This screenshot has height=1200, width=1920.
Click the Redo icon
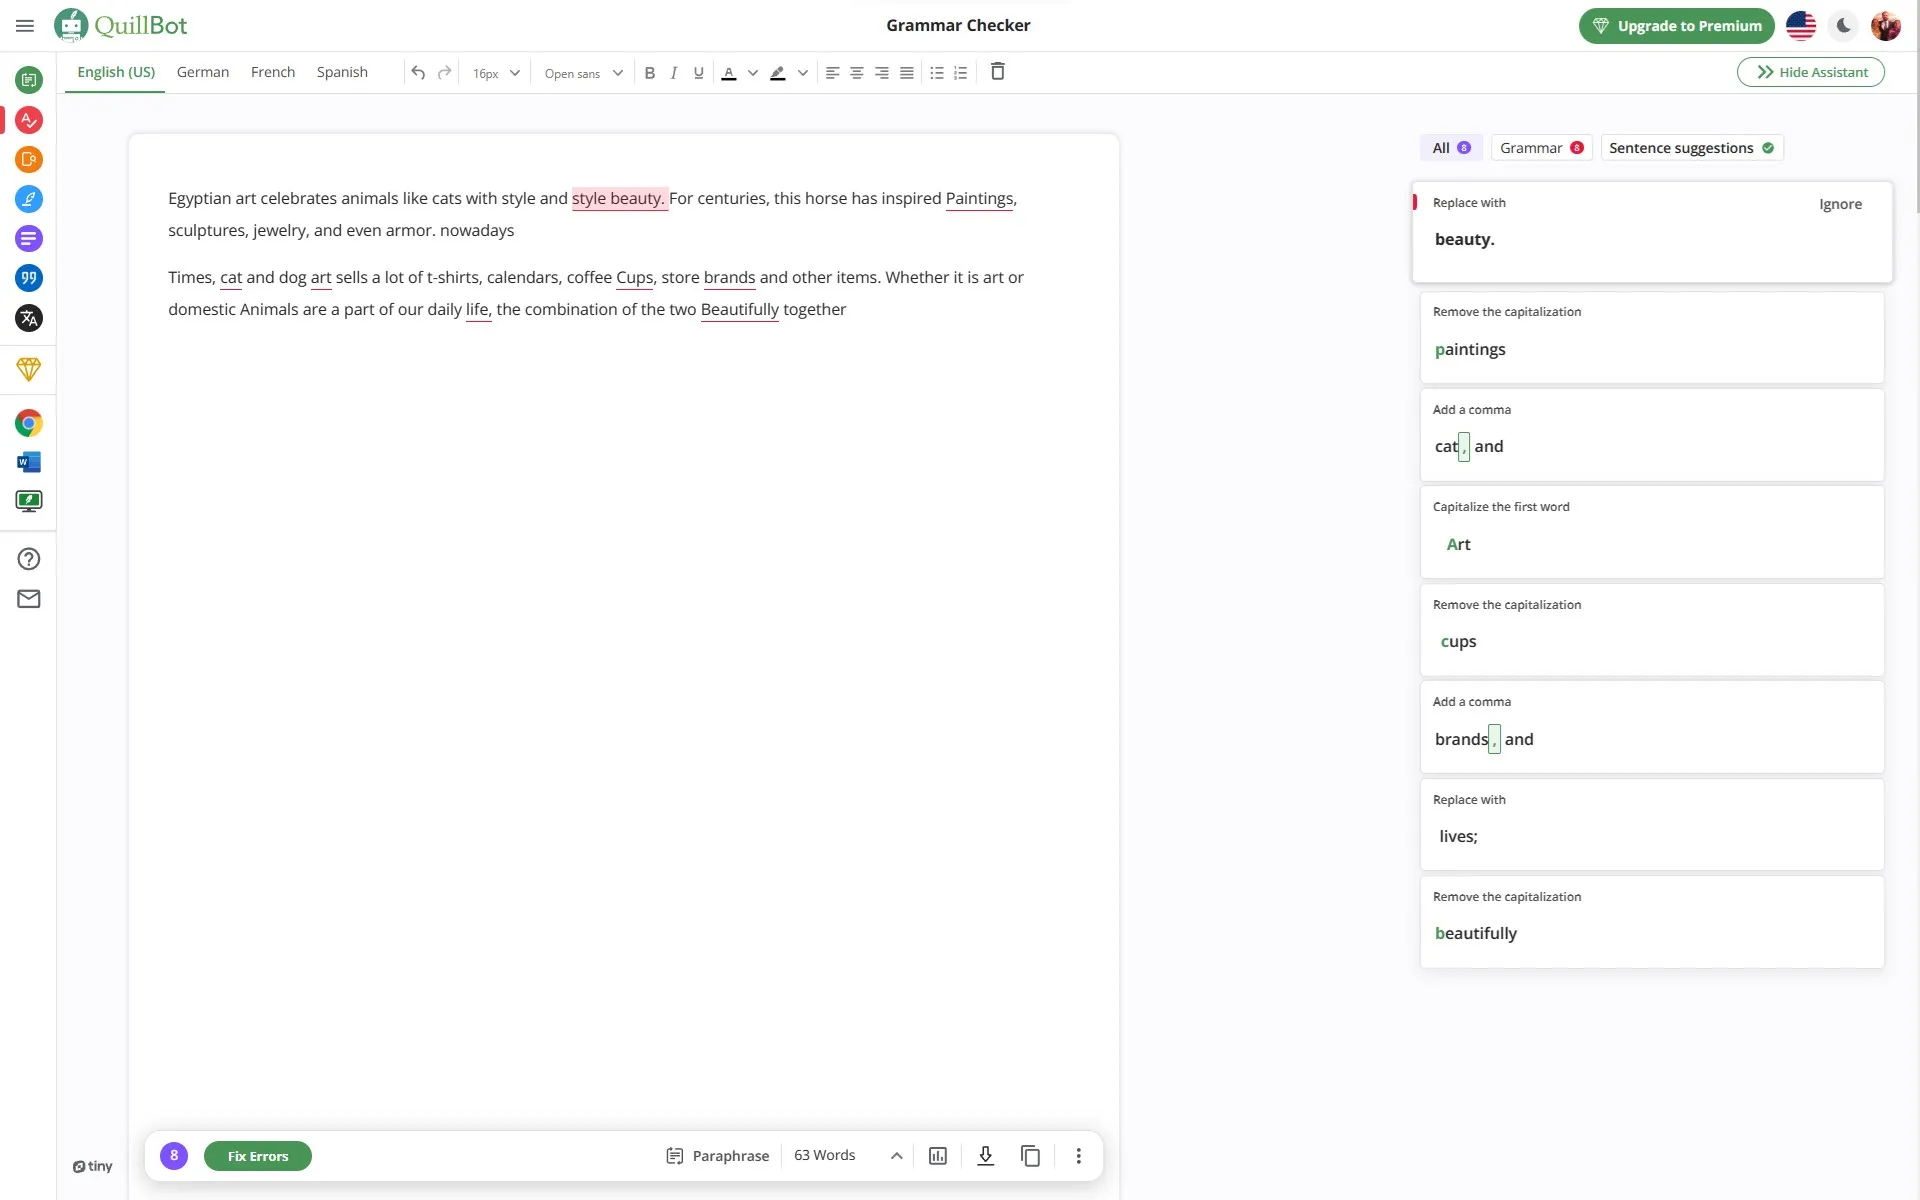[x=442, y=72]
